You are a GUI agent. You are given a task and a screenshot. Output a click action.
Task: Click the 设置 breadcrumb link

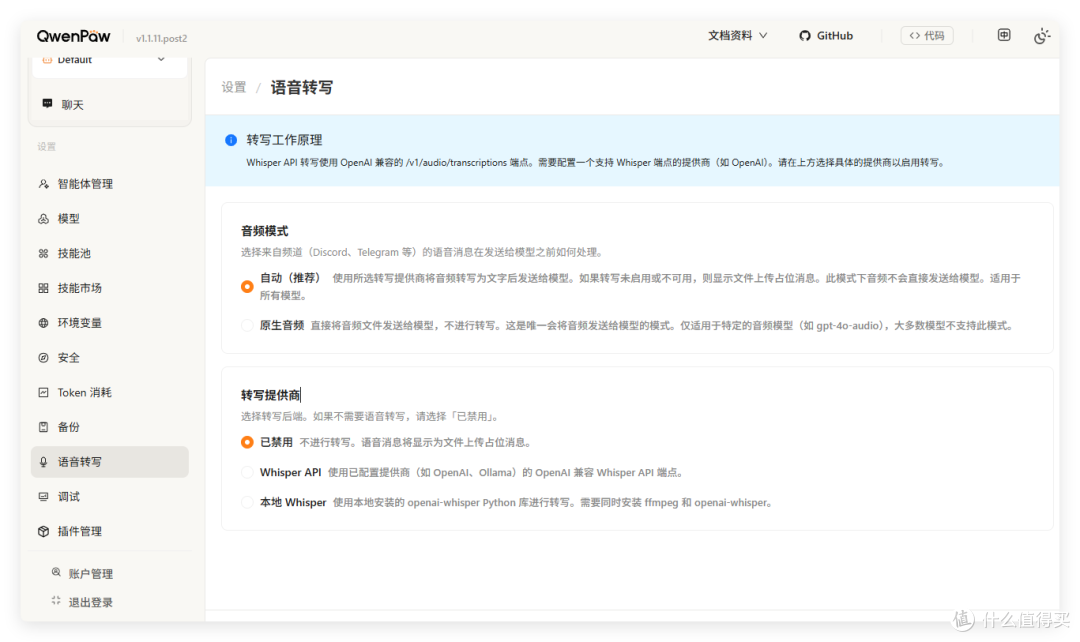[233, 87]
